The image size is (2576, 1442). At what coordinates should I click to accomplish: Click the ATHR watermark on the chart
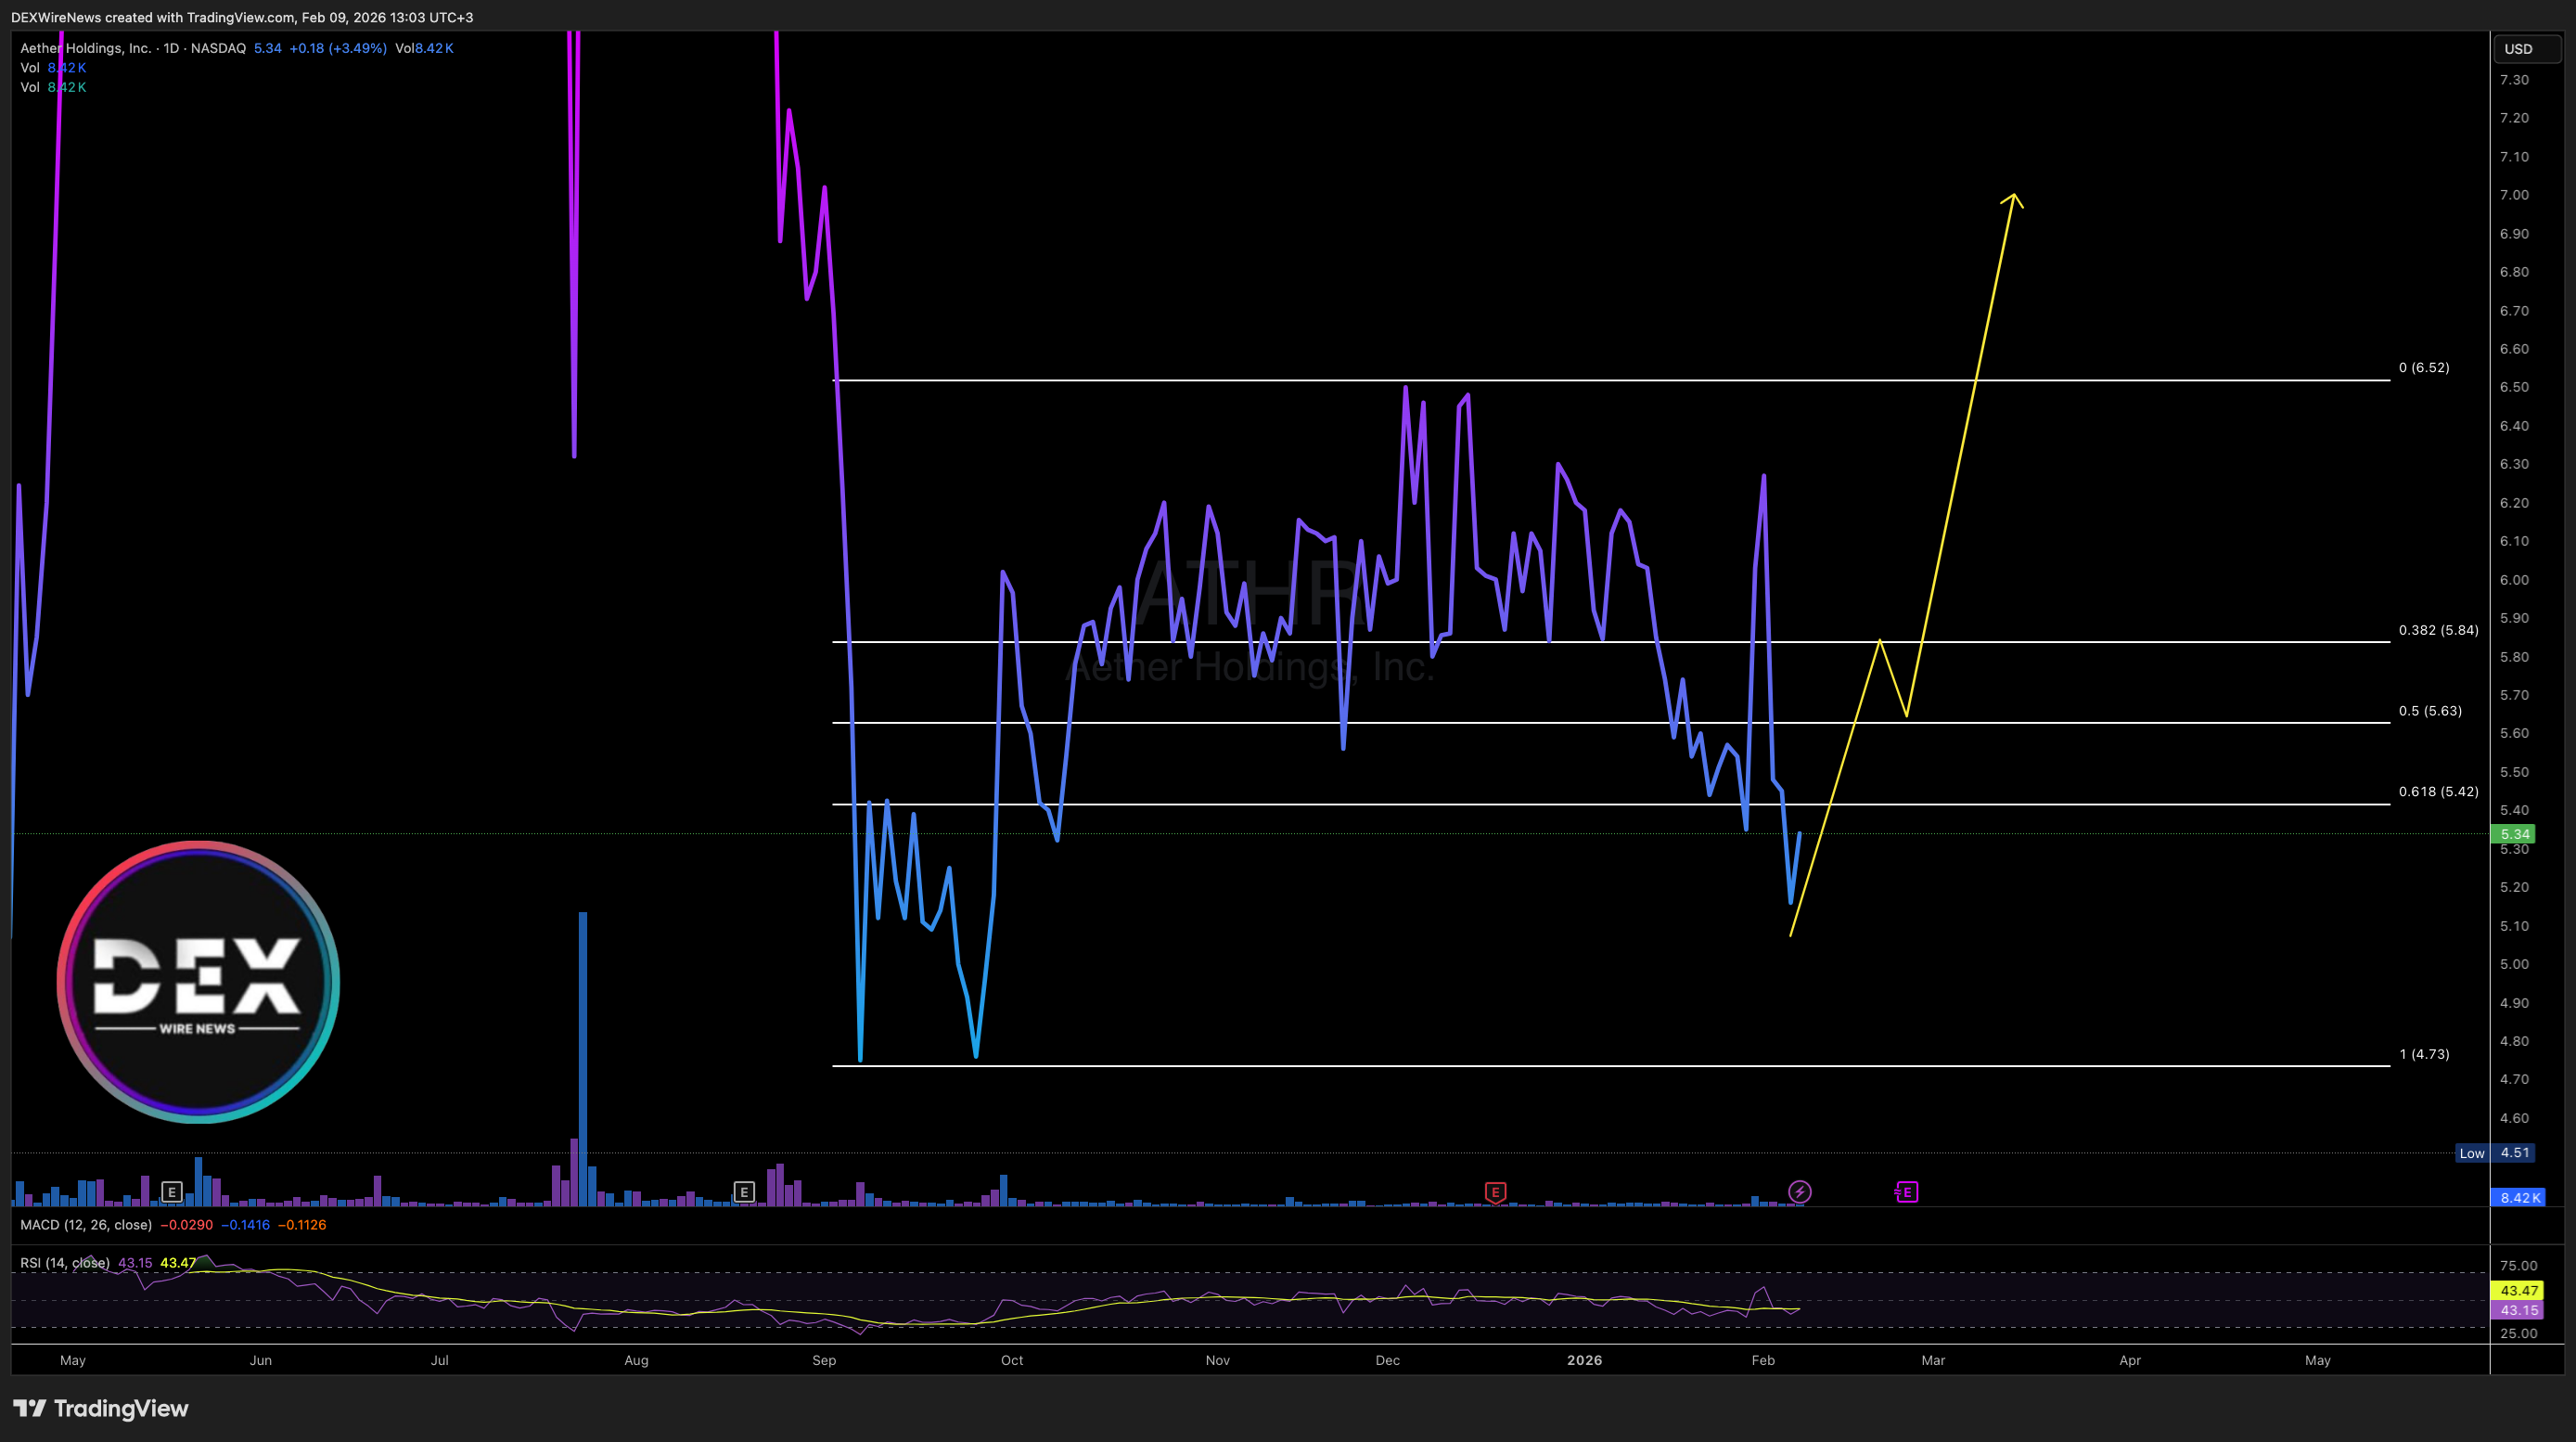pos(1250,592)
